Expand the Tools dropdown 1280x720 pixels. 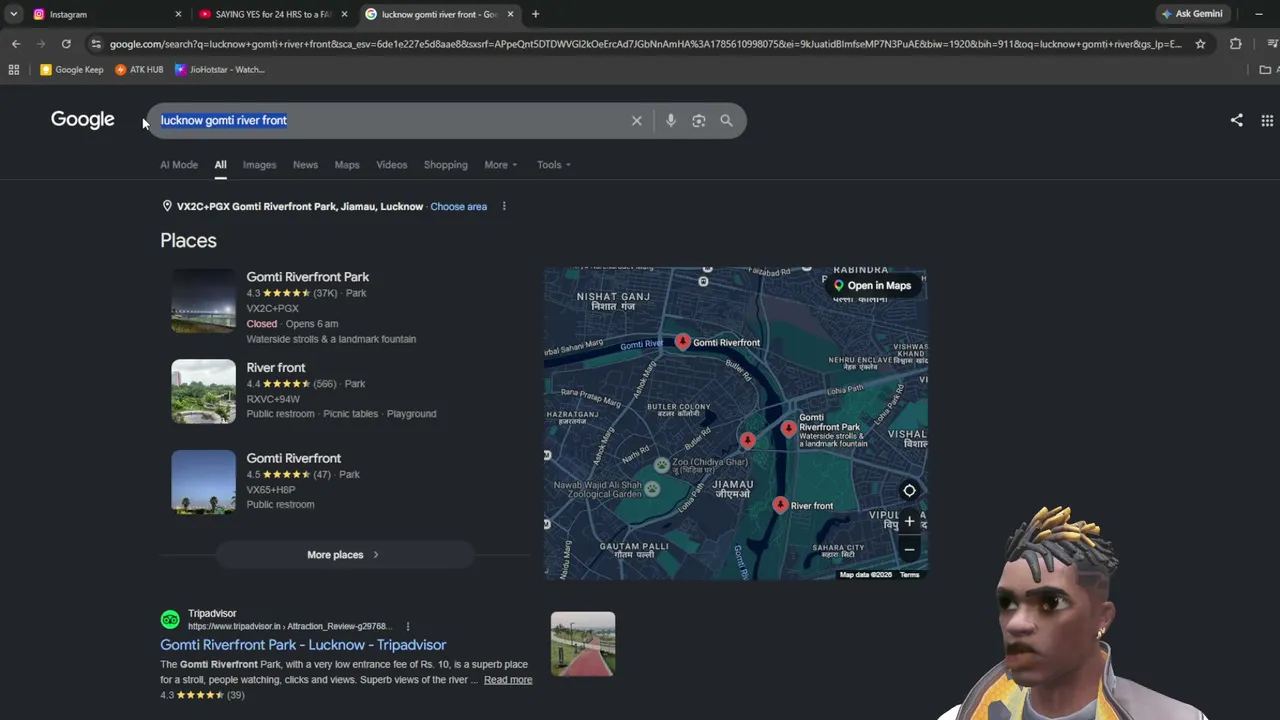pos(554,165)
